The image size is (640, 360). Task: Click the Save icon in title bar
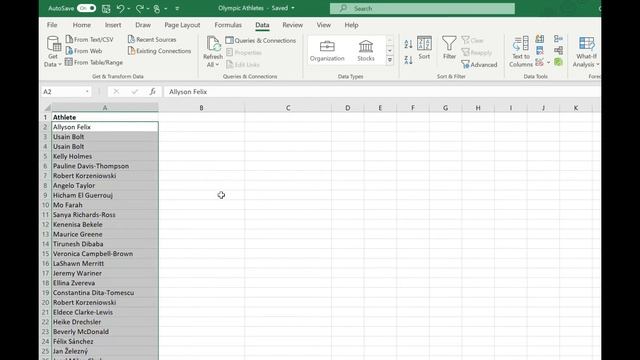tap(106, 8)
